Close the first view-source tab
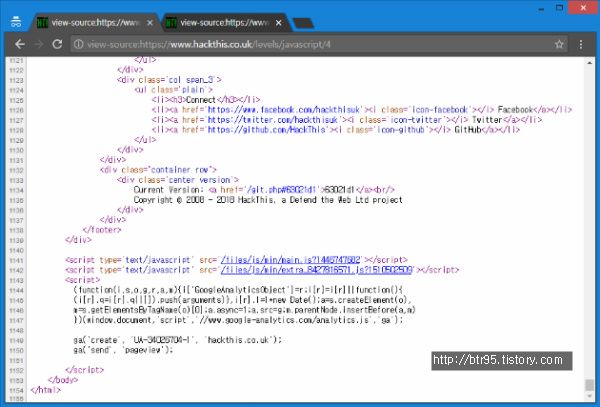This screenshot has height=407, width=600. [x=150, y=23]
